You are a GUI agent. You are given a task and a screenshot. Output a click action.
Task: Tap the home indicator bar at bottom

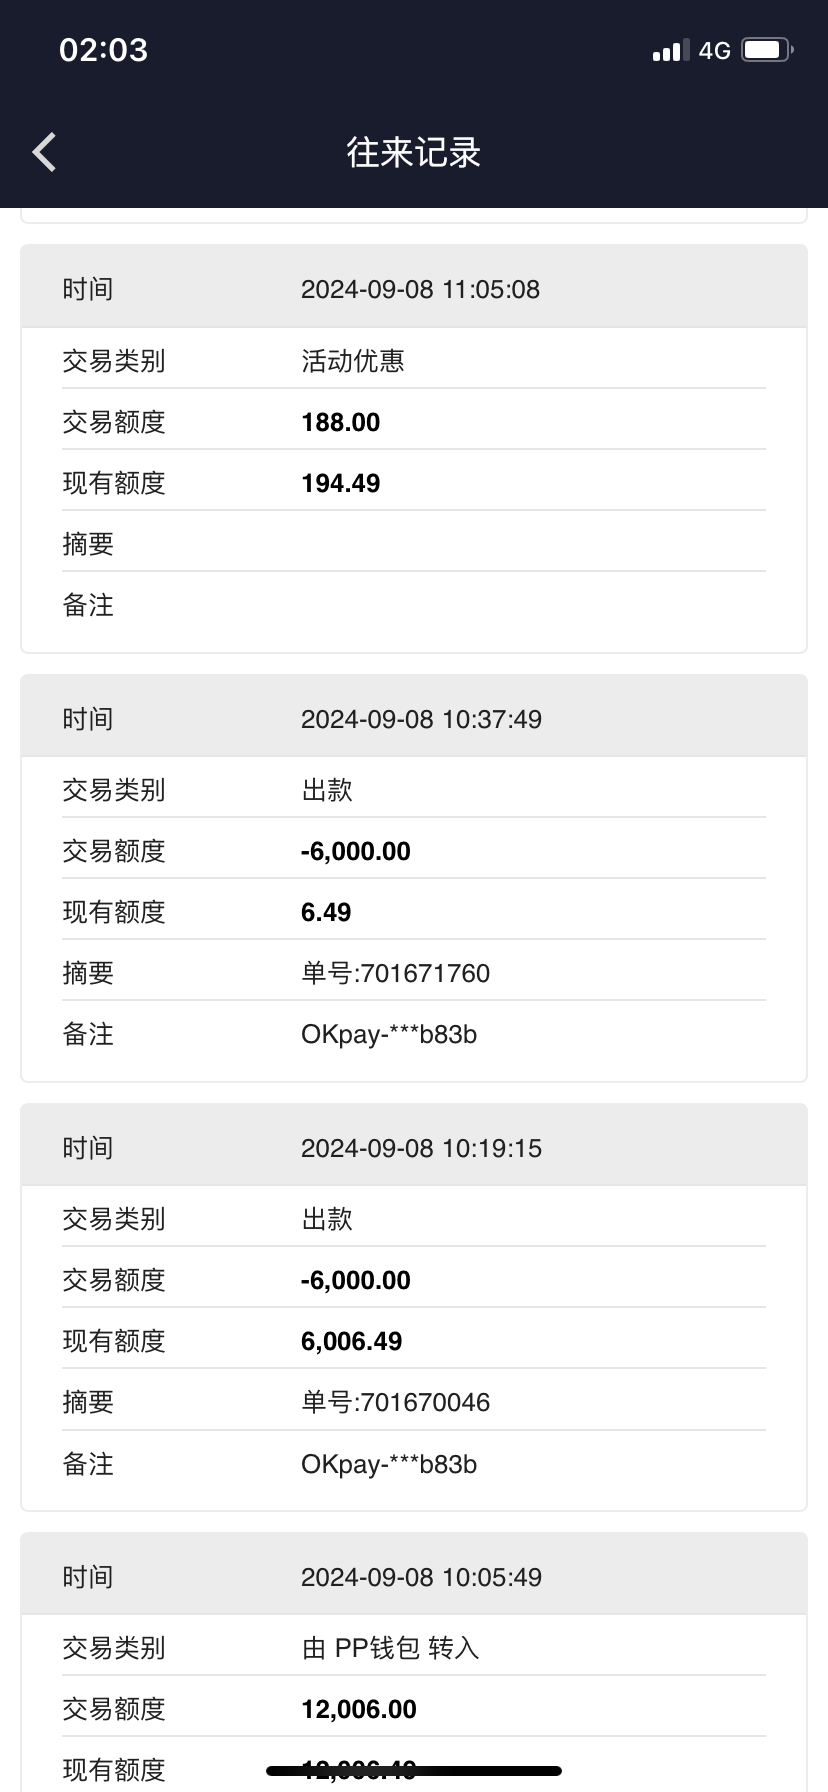click(414, 1771)
